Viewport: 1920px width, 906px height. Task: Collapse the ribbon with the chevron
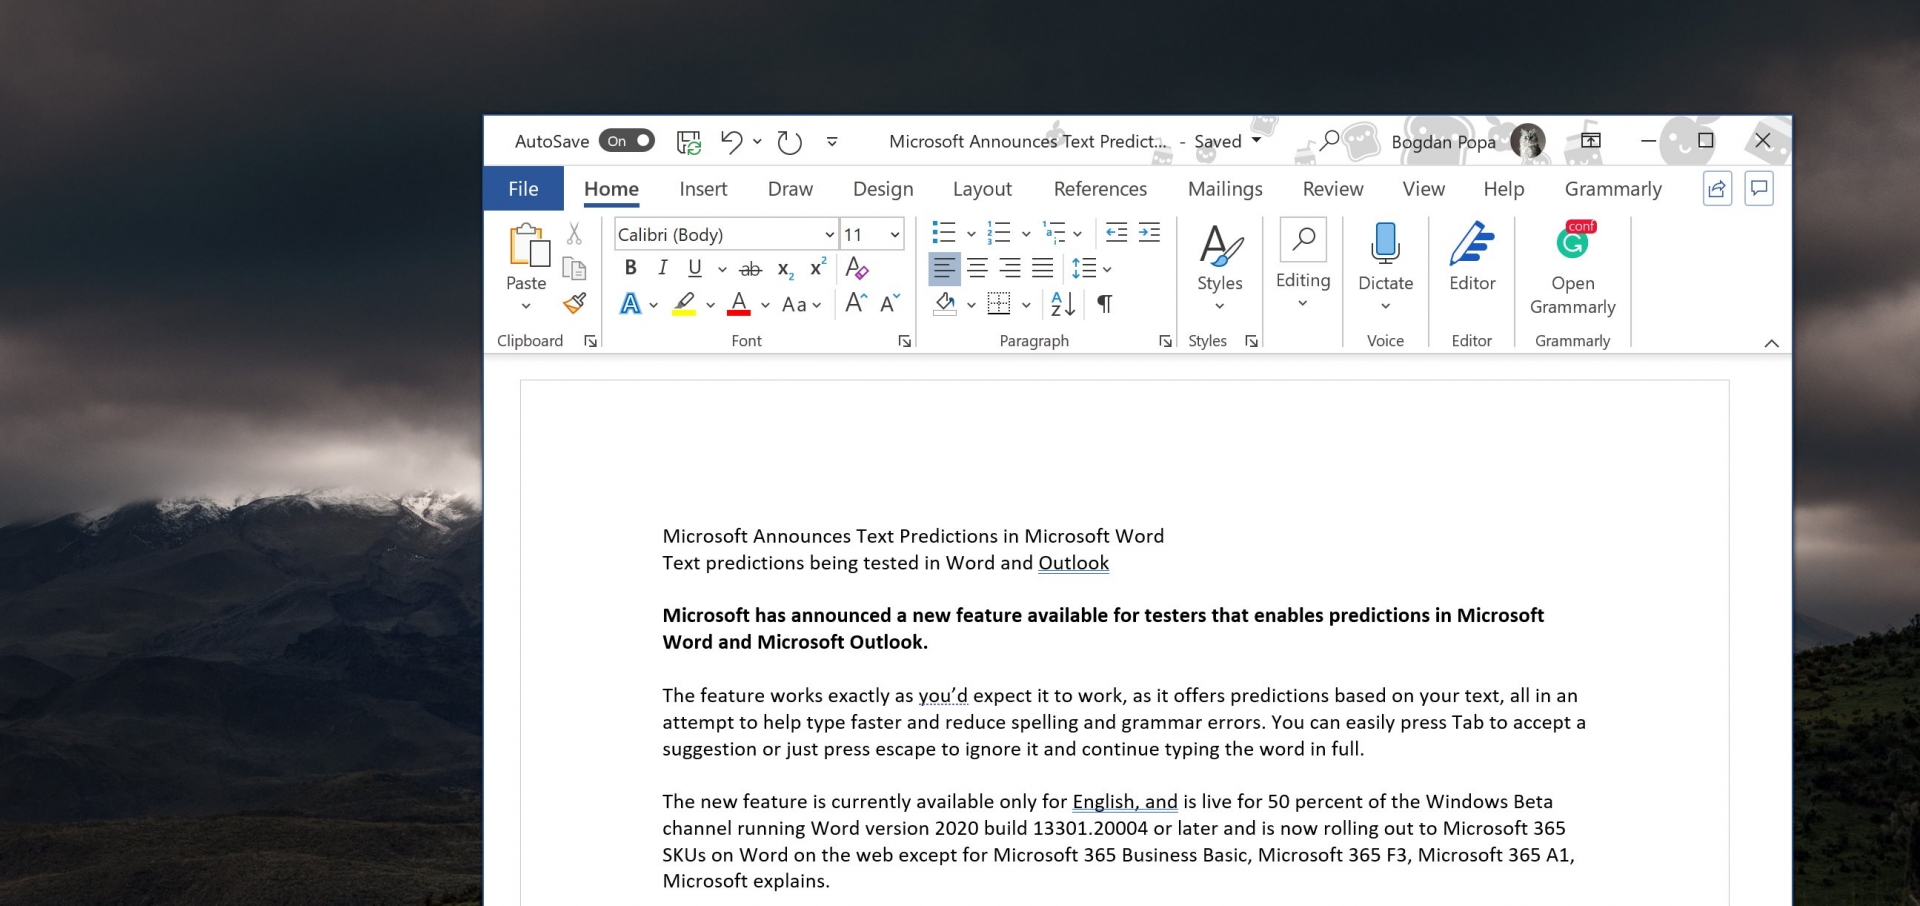point(1771,343)
